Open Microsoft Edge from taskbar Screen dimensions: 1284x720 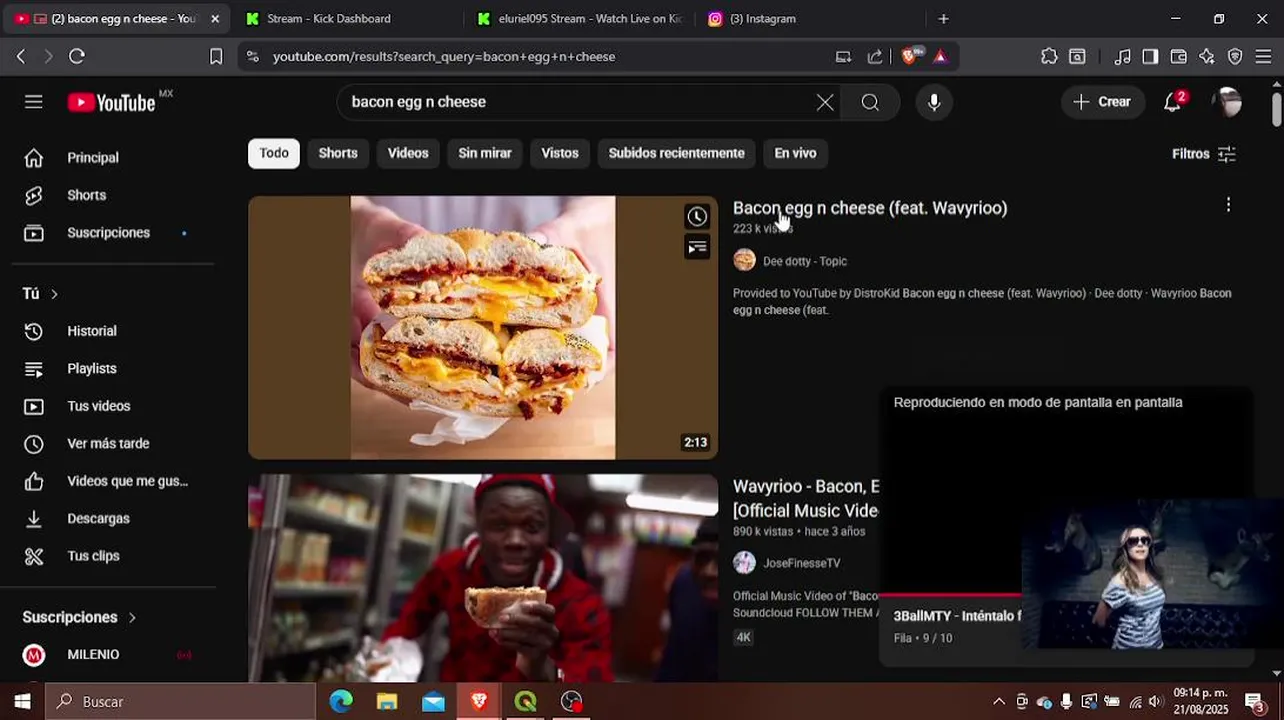(341, 702)
